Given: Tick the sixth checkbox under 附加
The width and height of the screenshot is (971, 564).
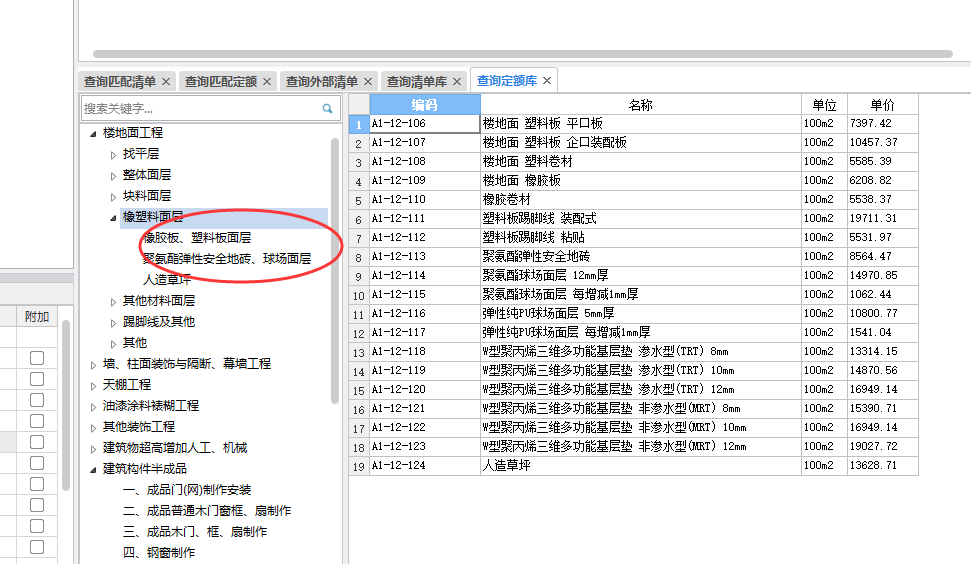Looking at the screenshot, I should [37, 463].
